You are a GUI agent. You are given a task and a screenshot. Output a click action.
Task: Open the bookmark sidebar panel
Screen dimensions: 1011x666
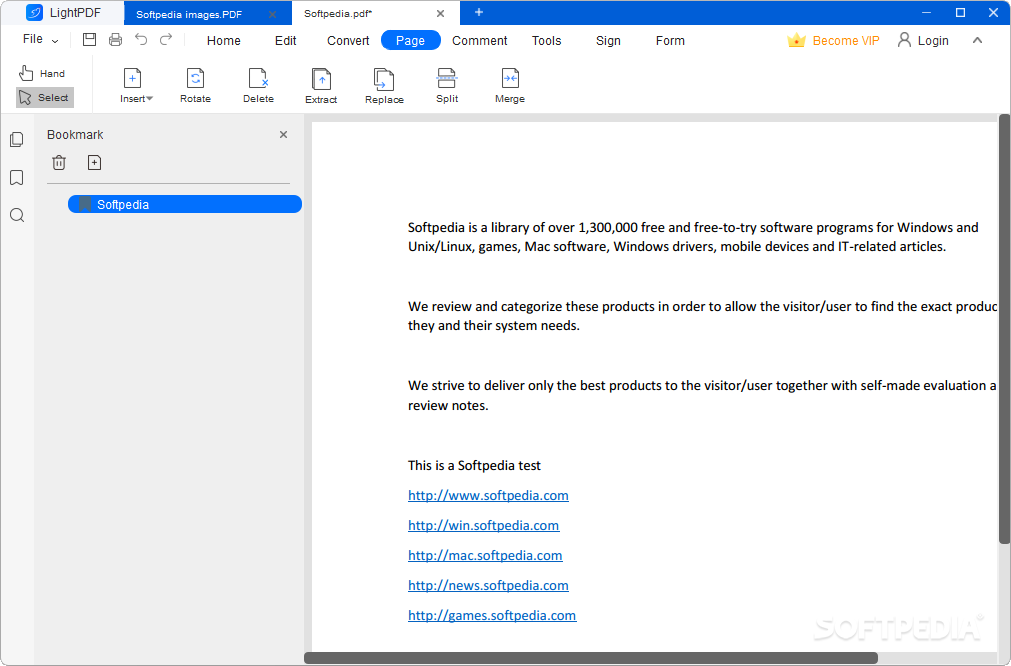(17, 177)
